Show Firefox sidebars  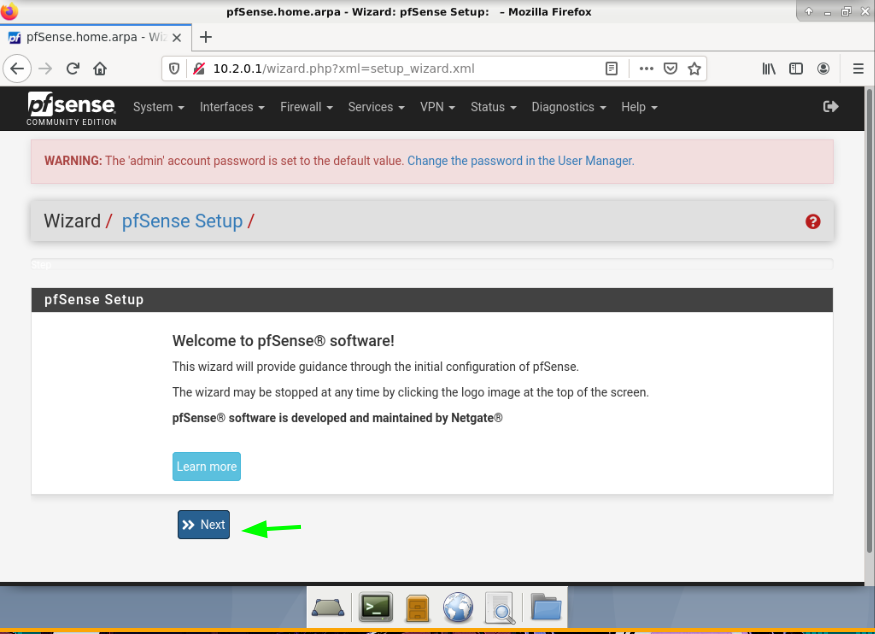pyautogui.click(x=796, y=69)
